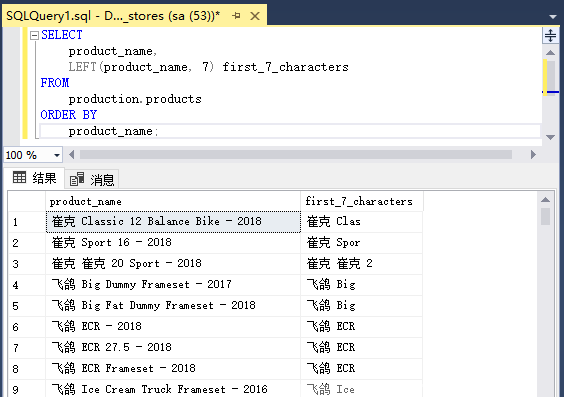The image size is (564, 397).
Task: Click the product_name column header
Action: point(173,201)
